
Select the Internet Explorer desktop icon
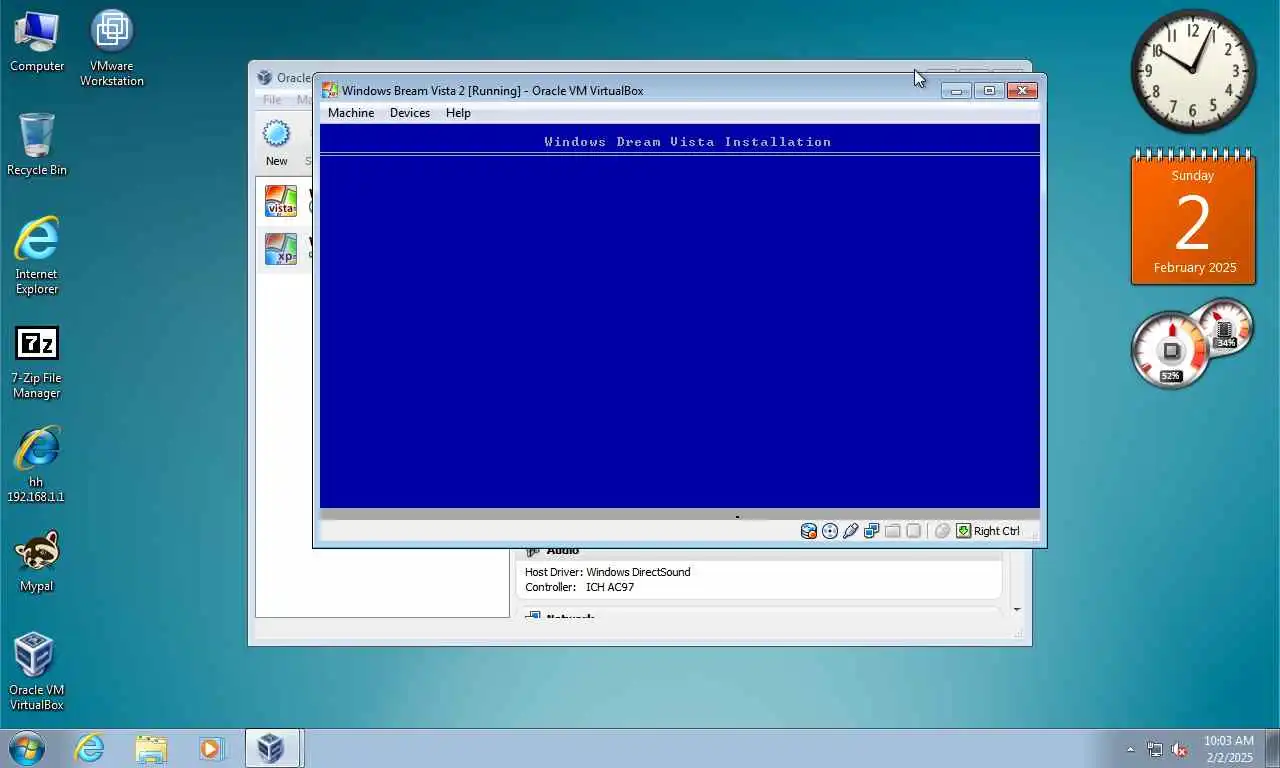coord(37,256)
